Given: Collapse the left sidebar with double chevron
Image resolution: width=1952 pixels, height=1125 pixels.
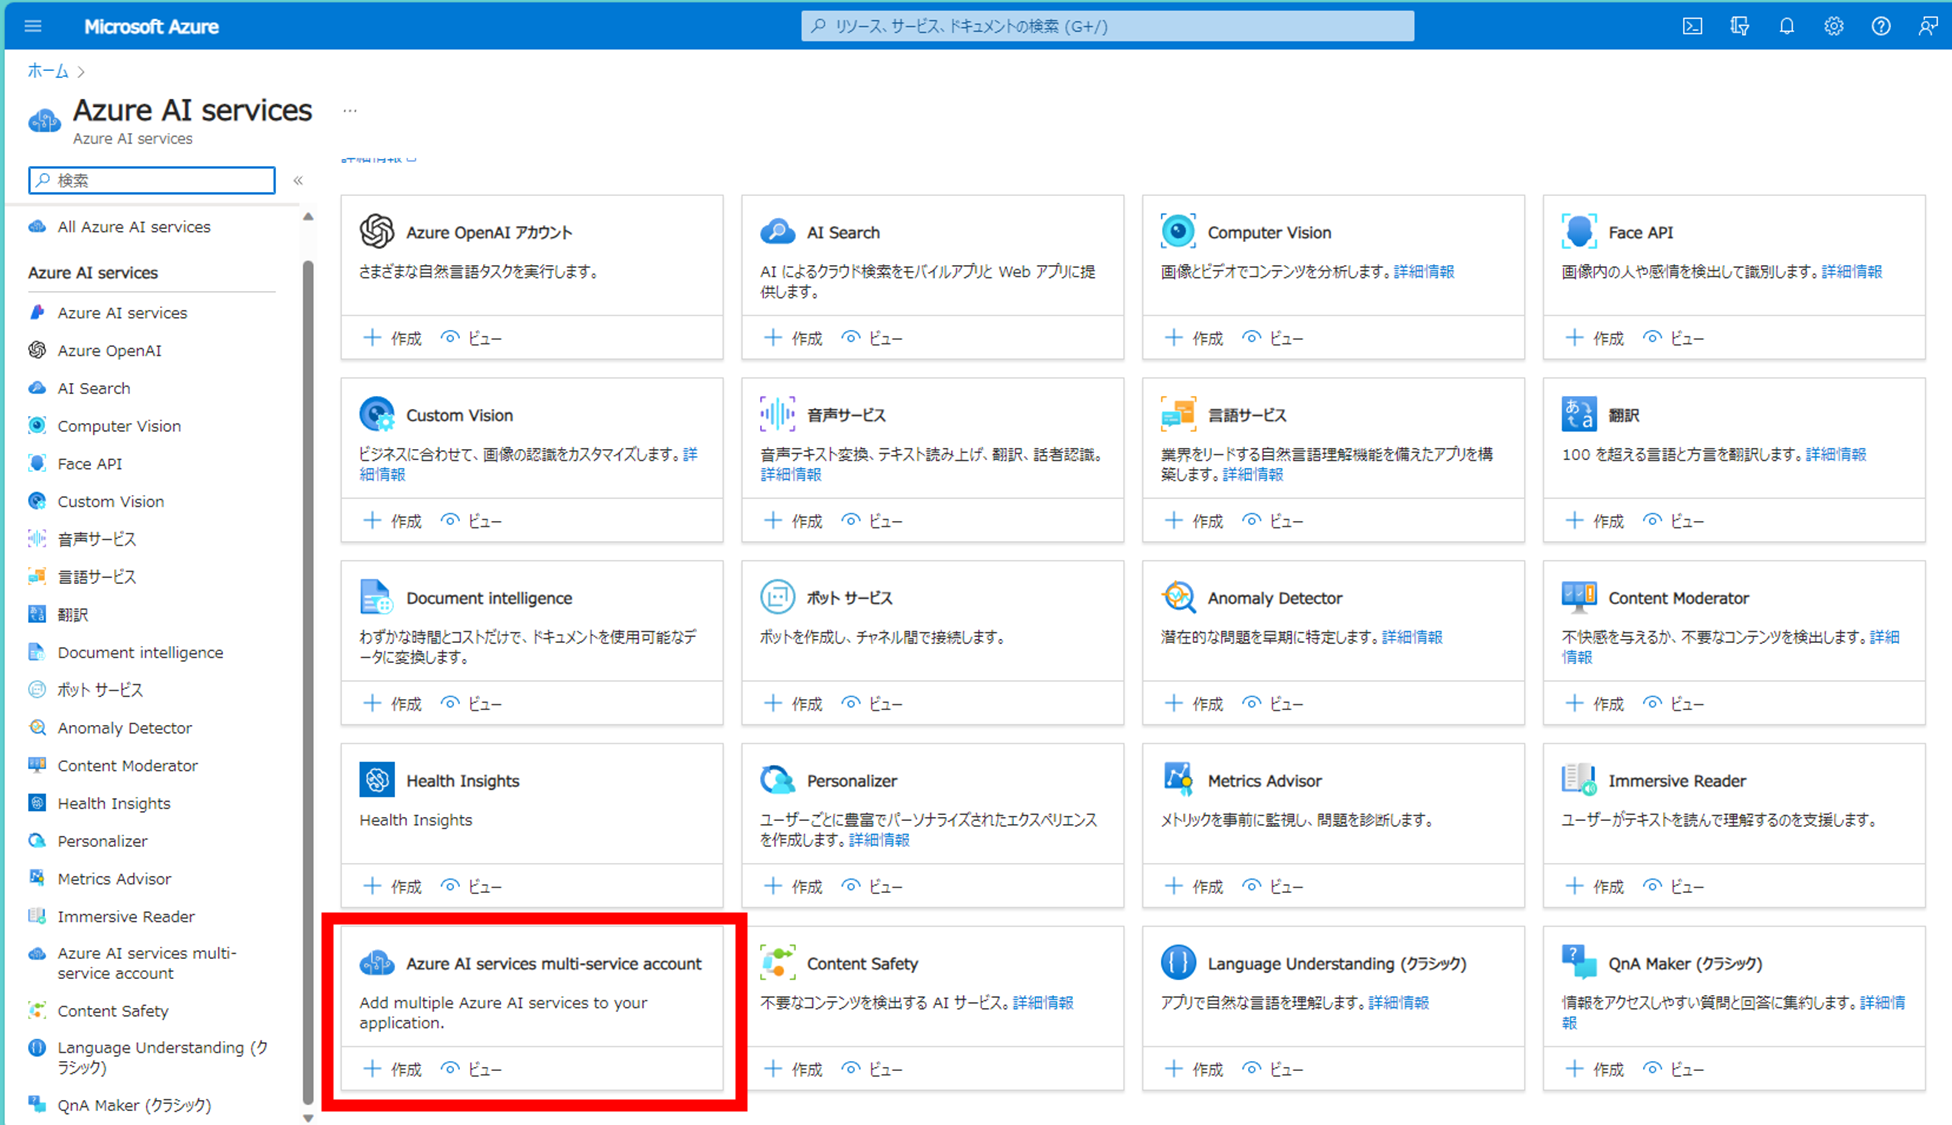Looking at the screenshot, I should 298,180.
